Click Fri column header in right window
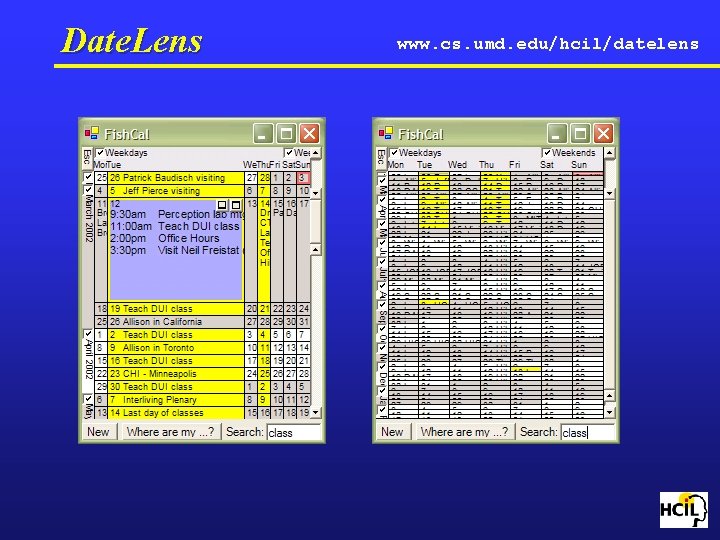The height and width of the screenshot is (540, 720). tap(515, 164)
